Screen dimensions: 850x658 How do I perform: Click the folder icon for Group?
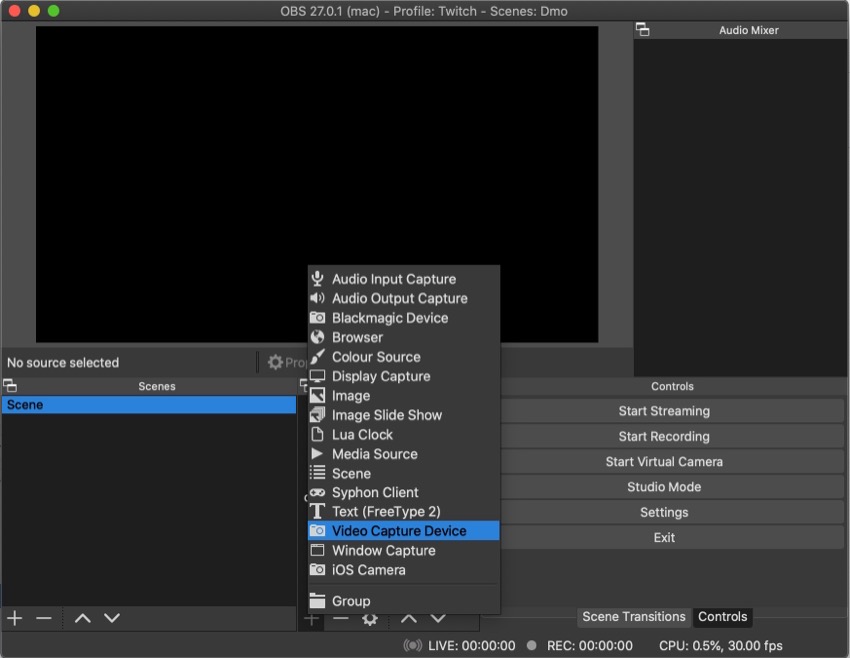[x=318, y=601]
